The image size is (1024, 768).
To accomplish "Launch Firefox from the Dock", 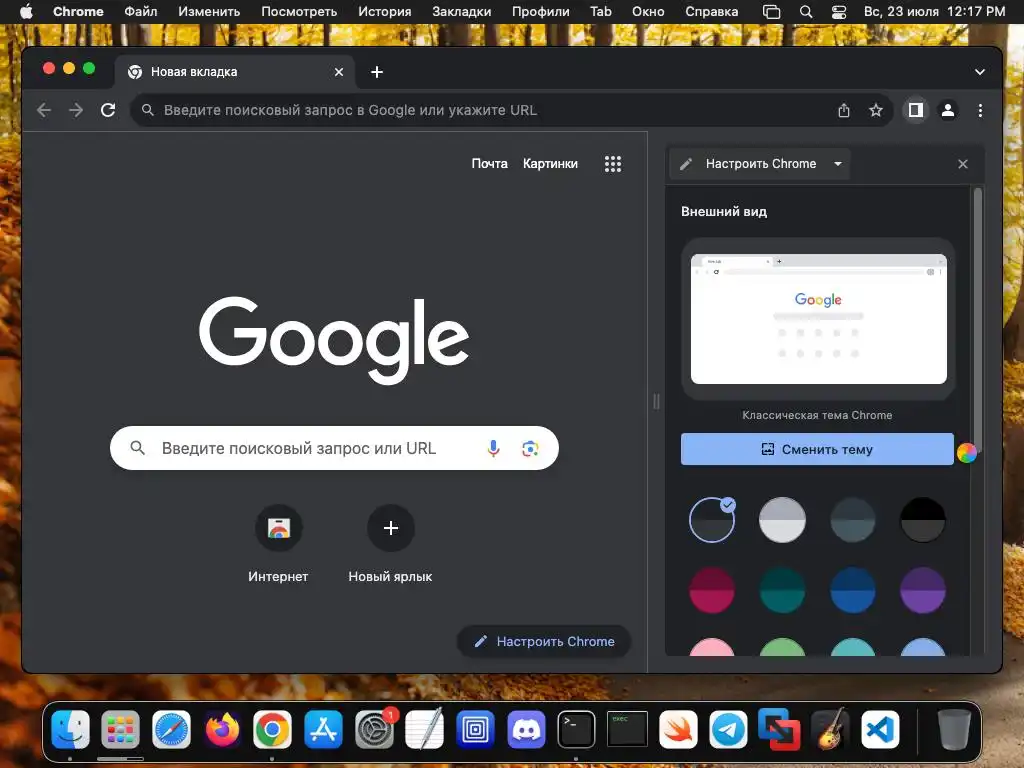I will (x=222, y=729).
